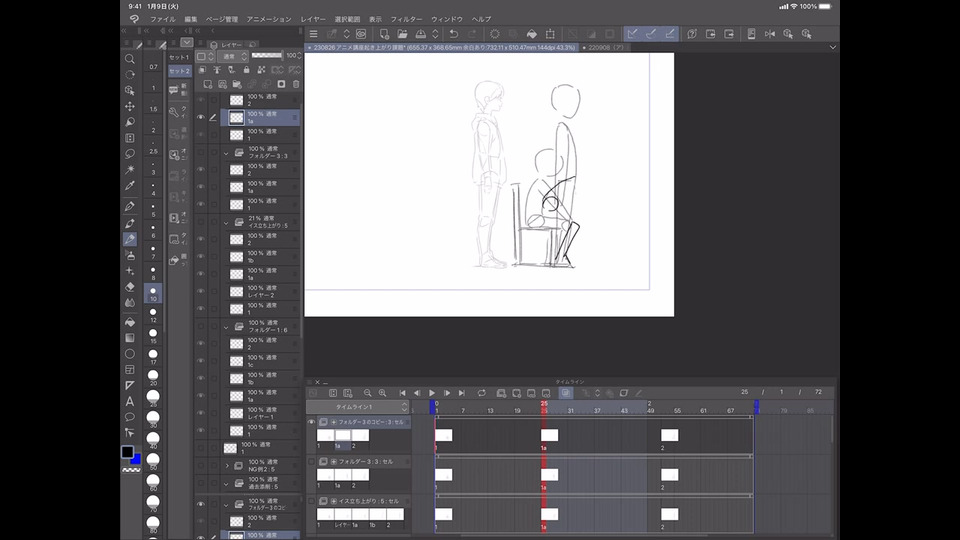
Task: Toggle loop playback in timeline
Action: 482,393
